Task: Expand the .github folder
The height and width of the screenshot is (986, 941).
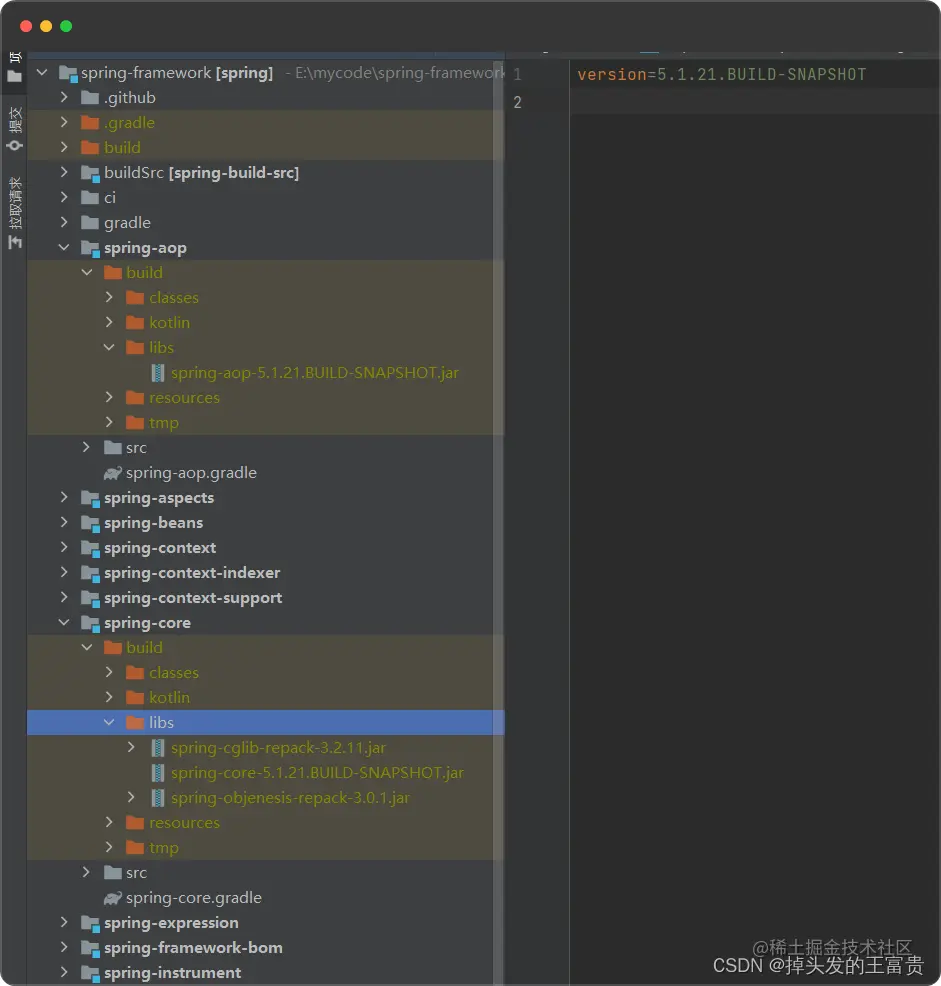Action: point(64,97)
